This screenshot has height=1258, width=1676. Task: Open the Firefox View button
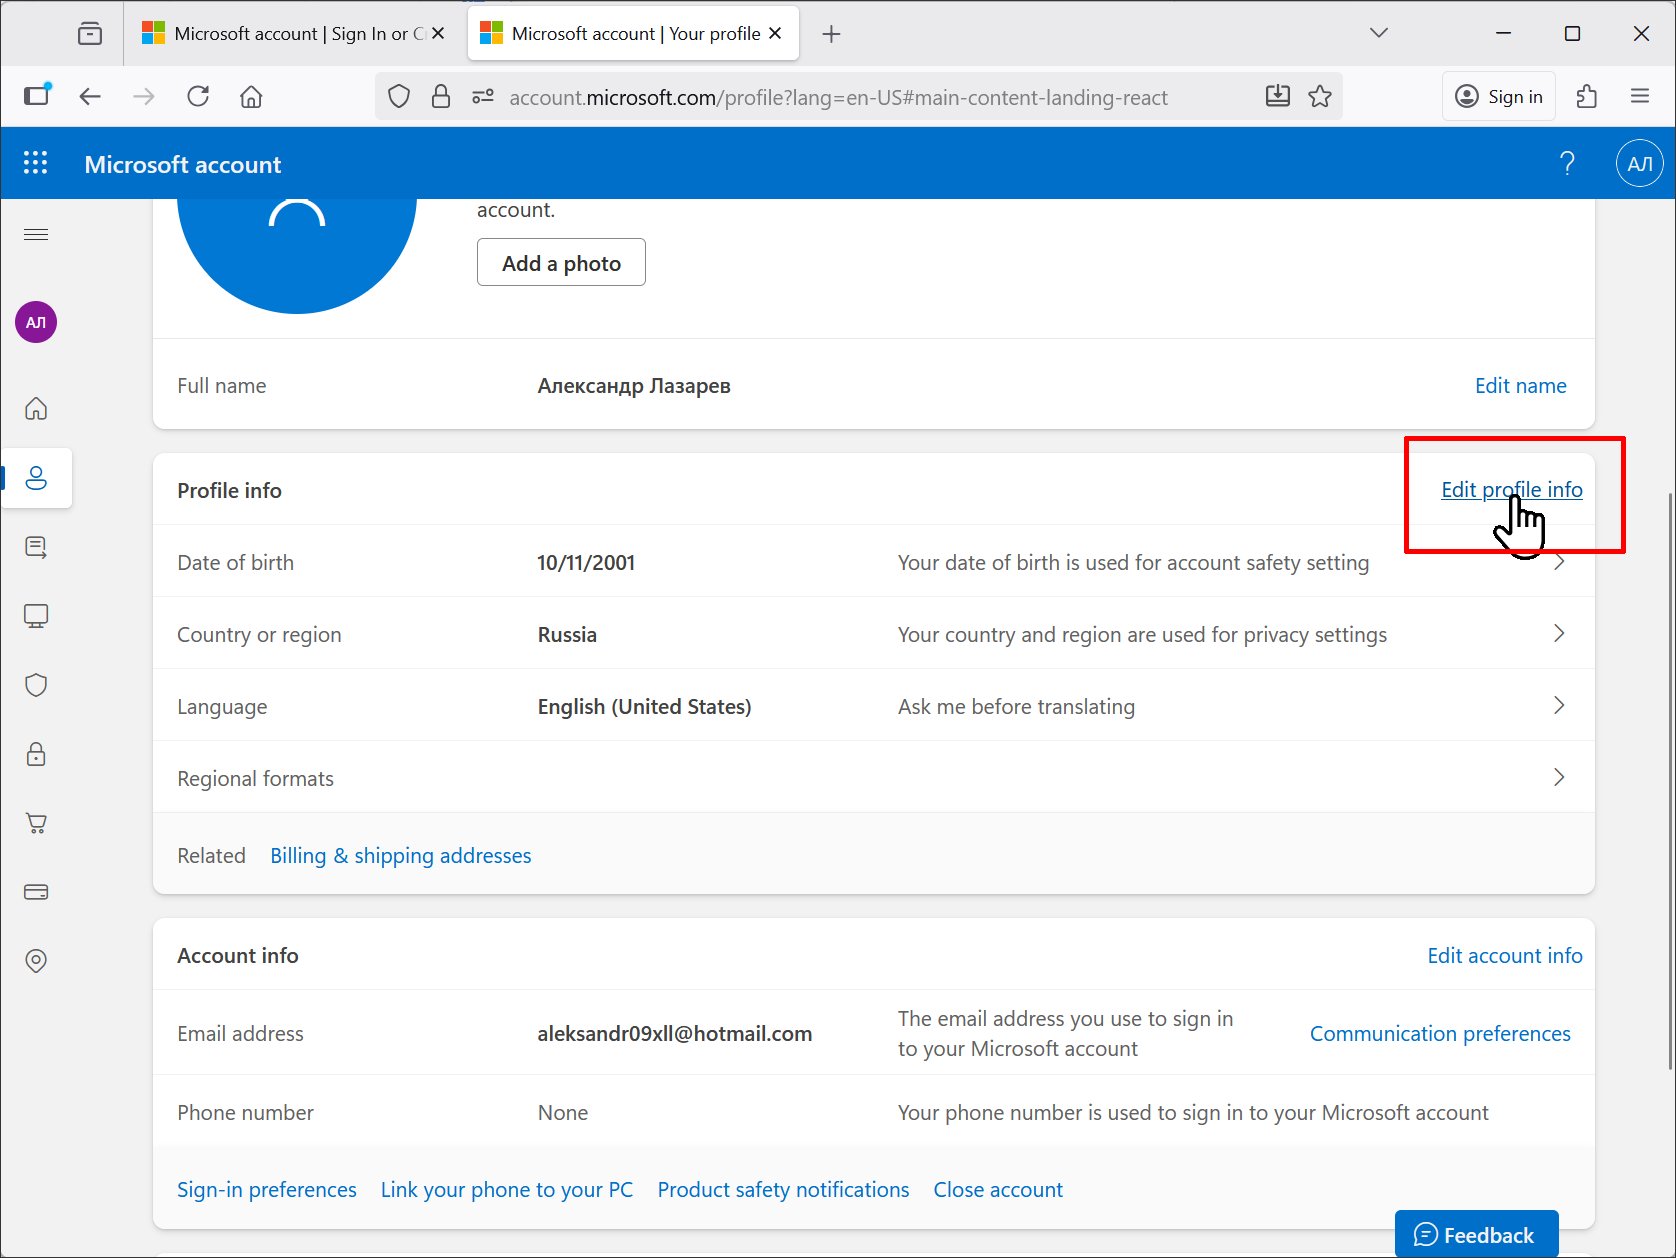pos(90,34)
